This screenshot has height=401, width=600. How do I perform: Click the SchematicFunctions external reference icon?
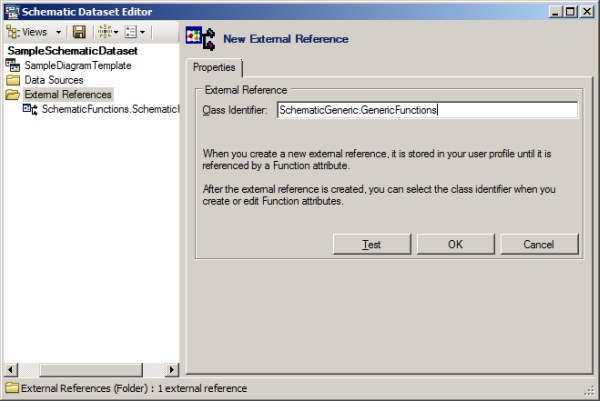pos(30,108)
